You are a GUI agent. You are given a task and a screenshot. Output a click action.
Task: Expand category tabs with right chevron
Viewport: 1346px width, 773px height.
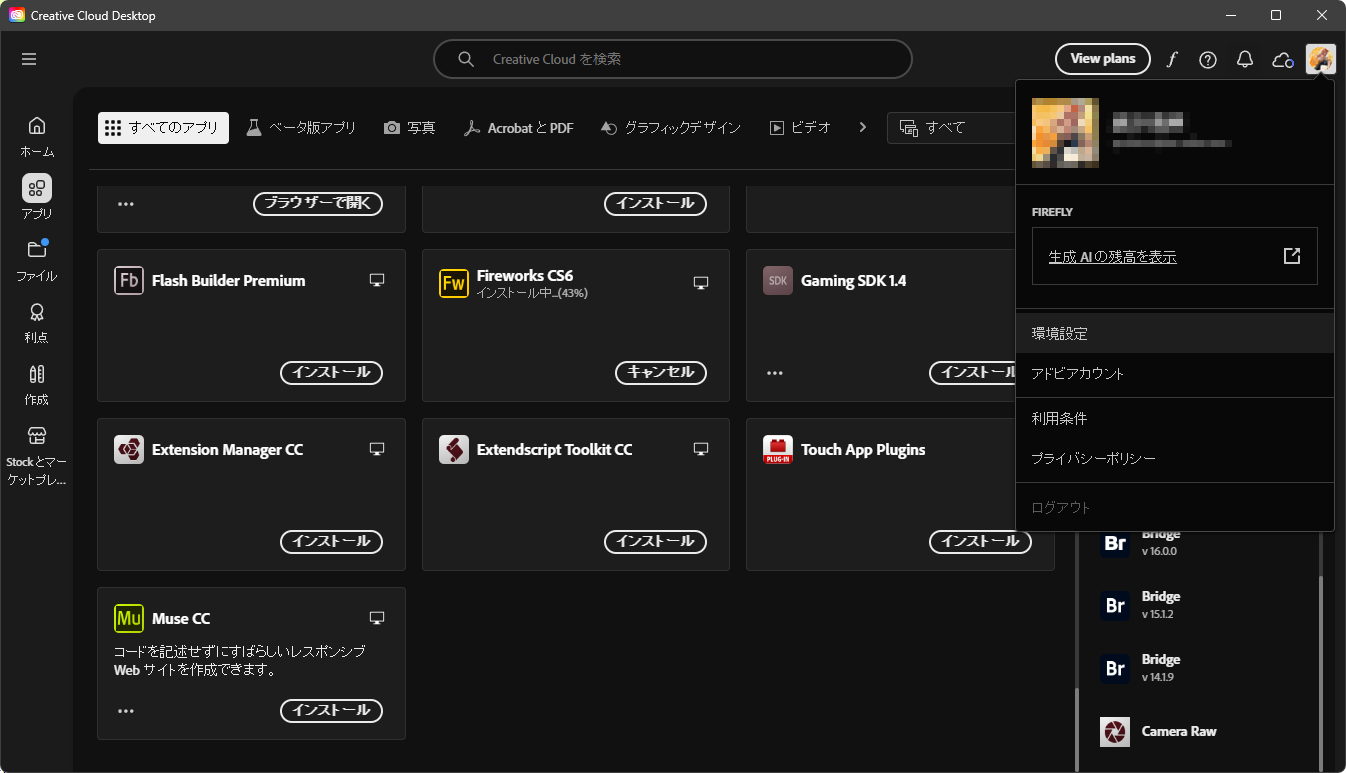tap(863, 127)
